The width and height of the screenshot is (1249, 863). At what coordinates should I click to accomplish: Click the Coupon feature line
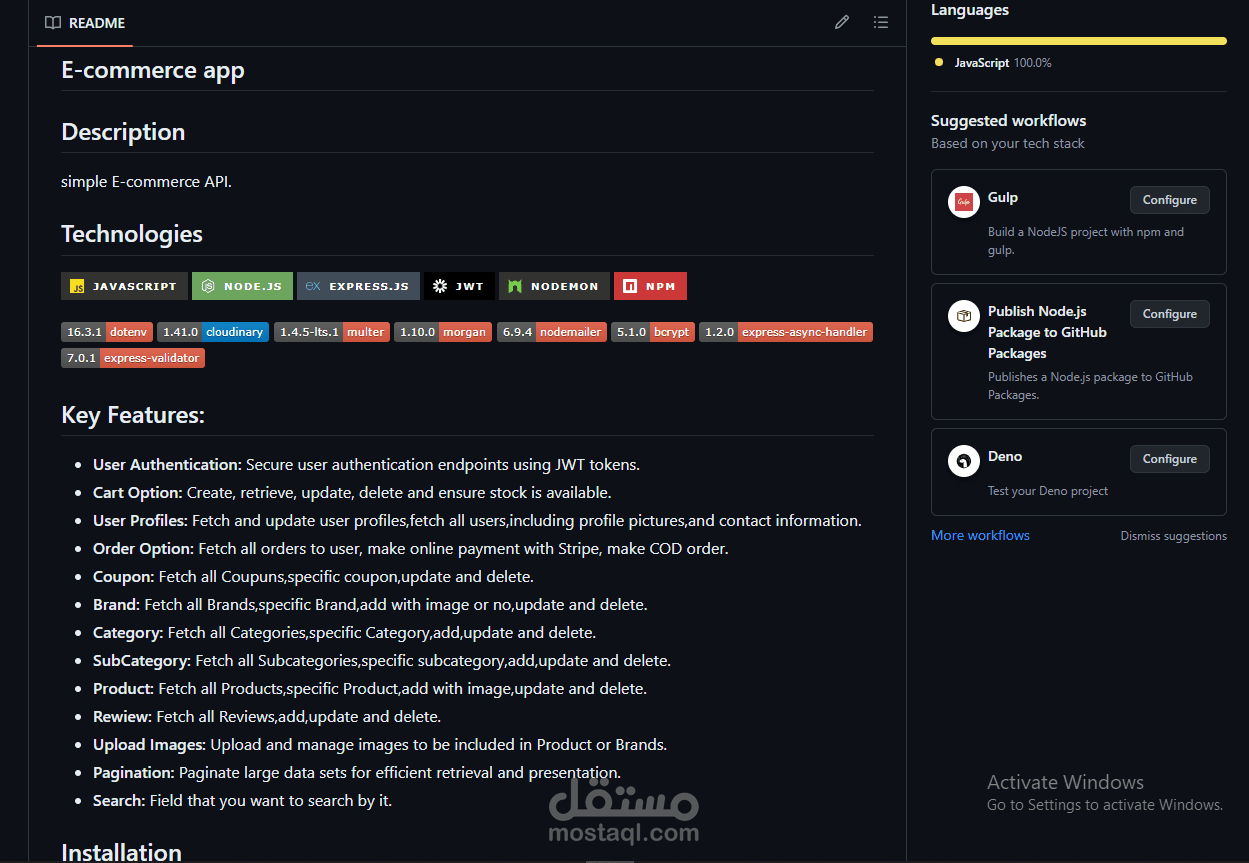[x=313, y=577]
